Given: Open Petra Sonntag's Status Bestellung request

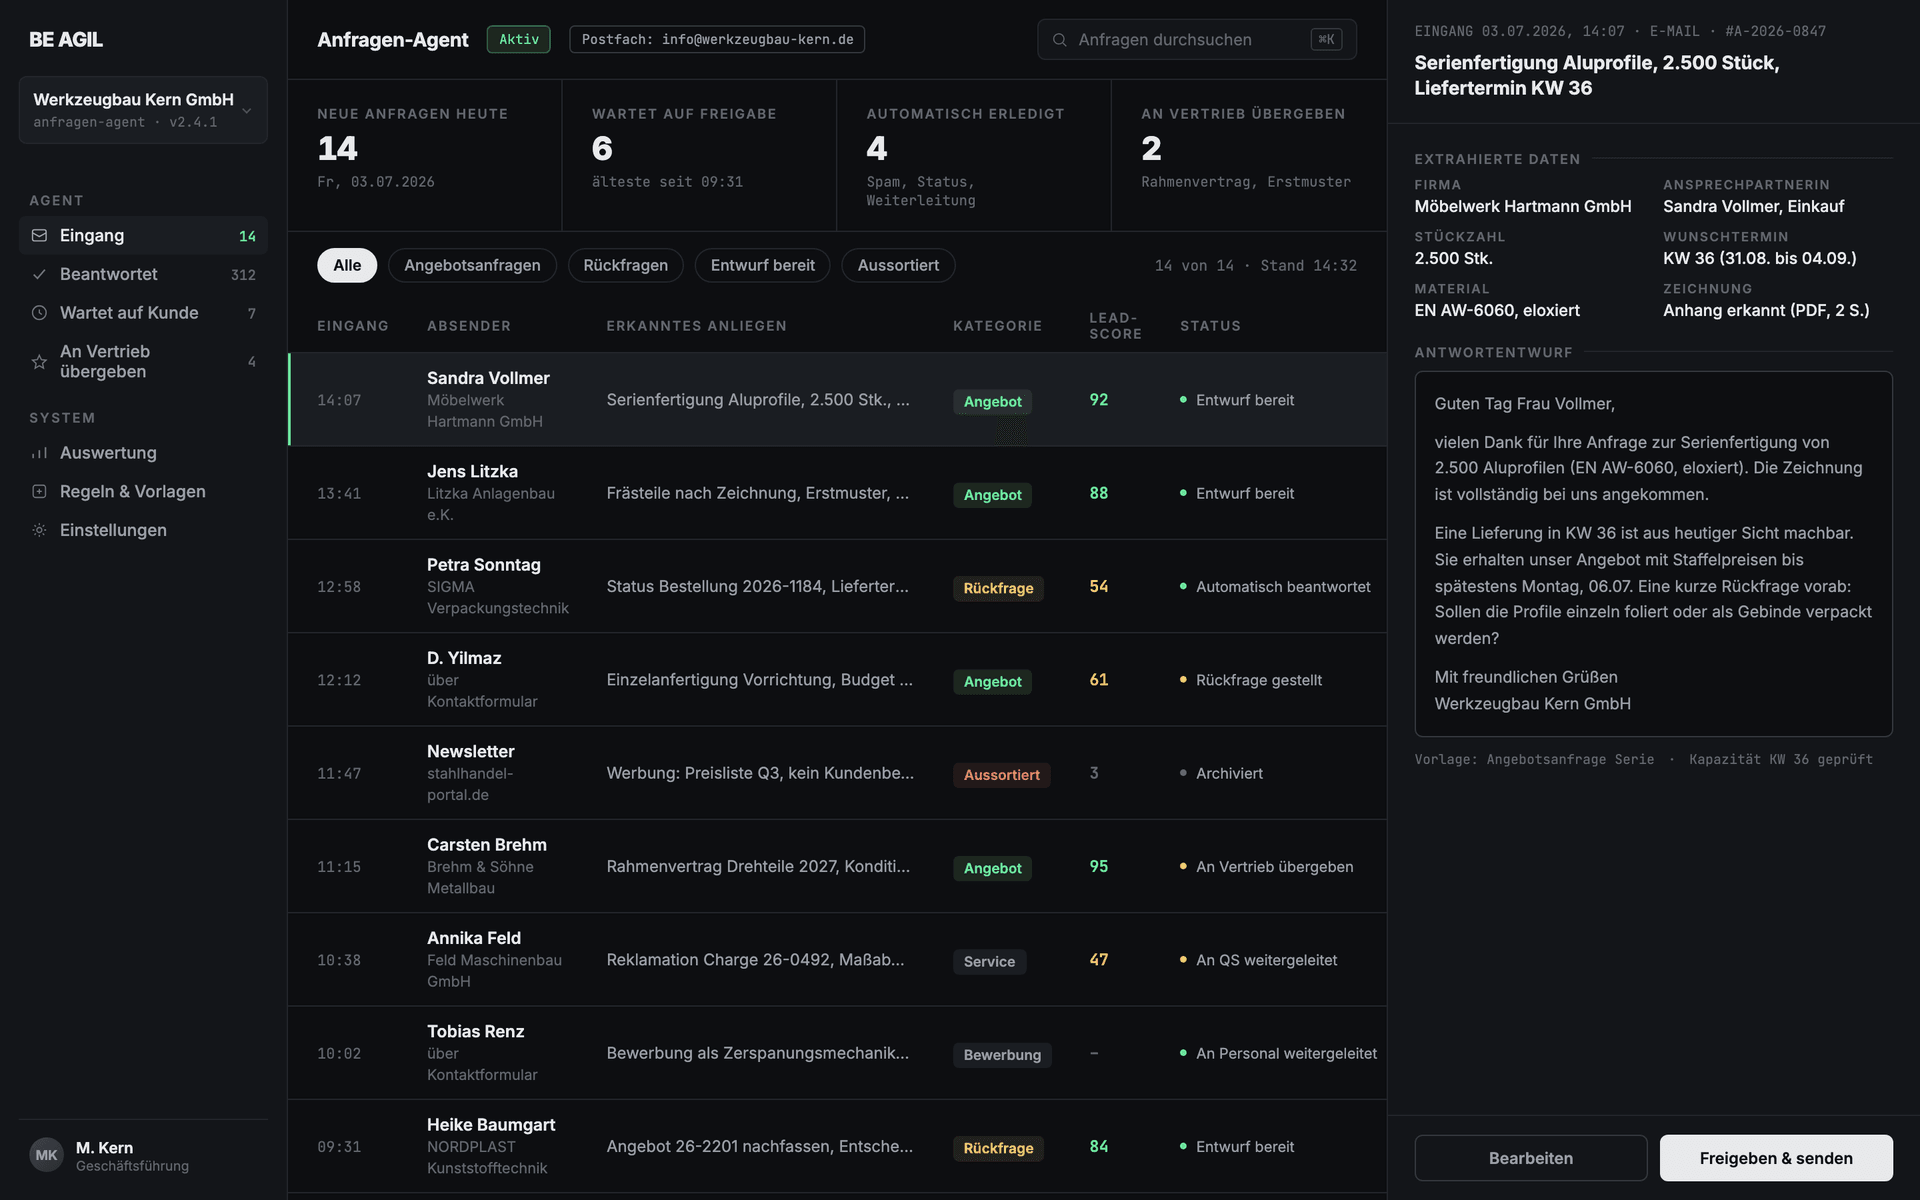Looking at the screenshot, I should 837,586.
